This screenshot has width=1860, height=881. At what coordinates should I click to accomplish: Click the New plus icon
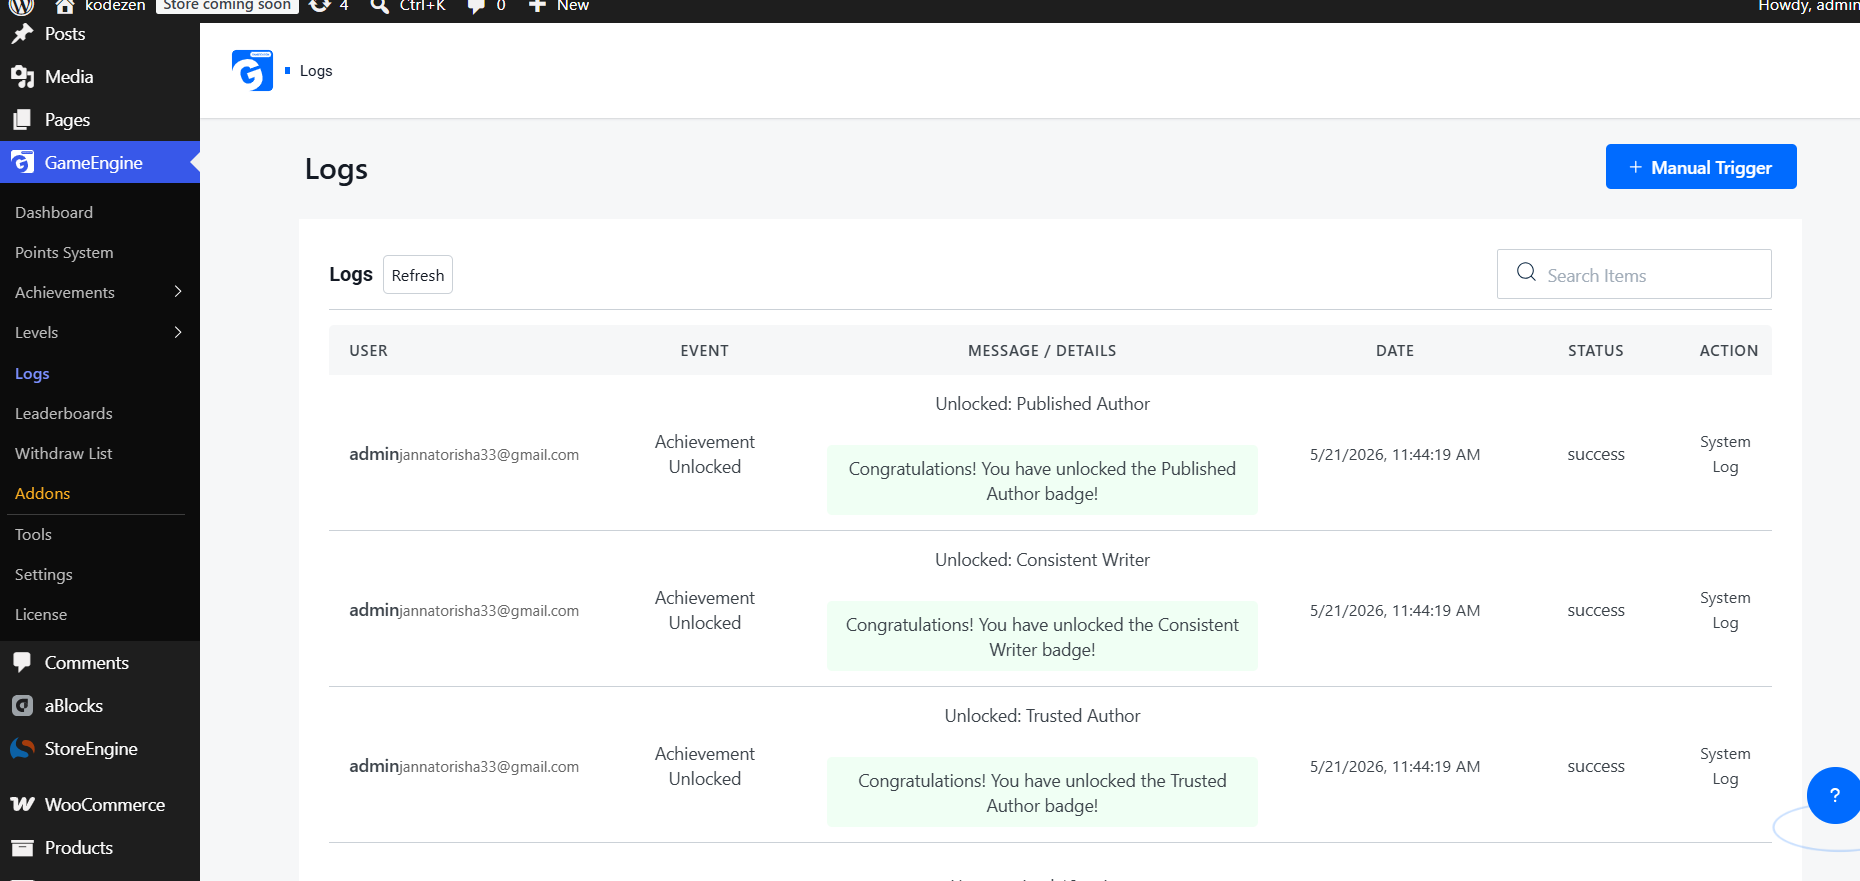click(x=537, y=6)
